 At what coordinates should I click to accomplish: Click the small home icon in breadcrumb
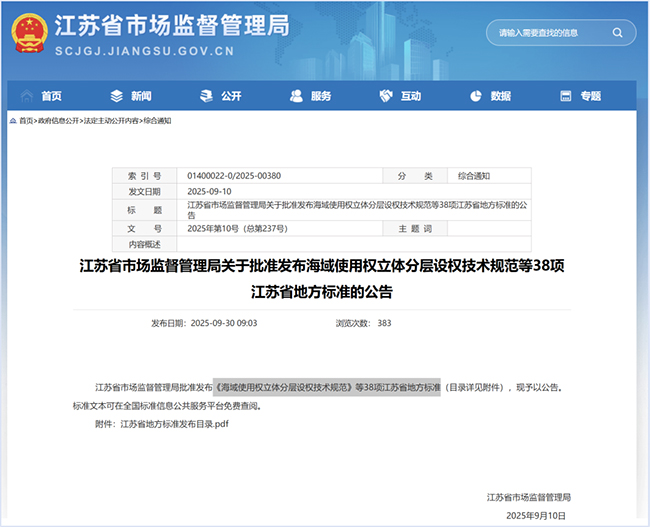[14, 120]
